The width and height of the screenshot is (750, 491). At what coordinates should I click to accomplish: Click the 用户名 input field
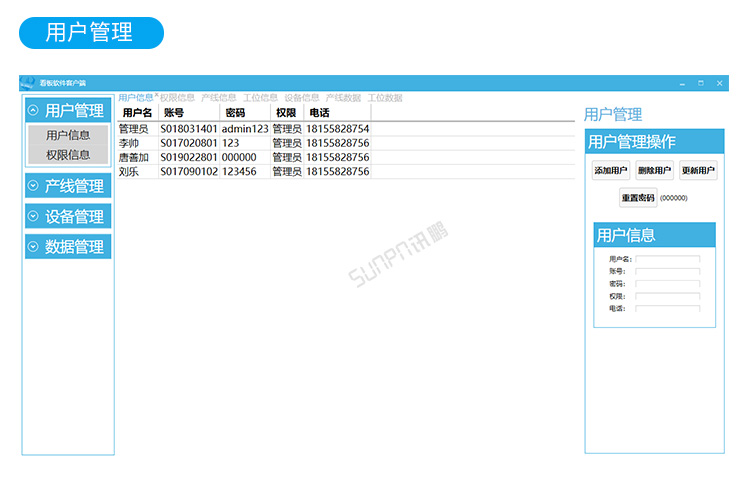tap(668, 260)
